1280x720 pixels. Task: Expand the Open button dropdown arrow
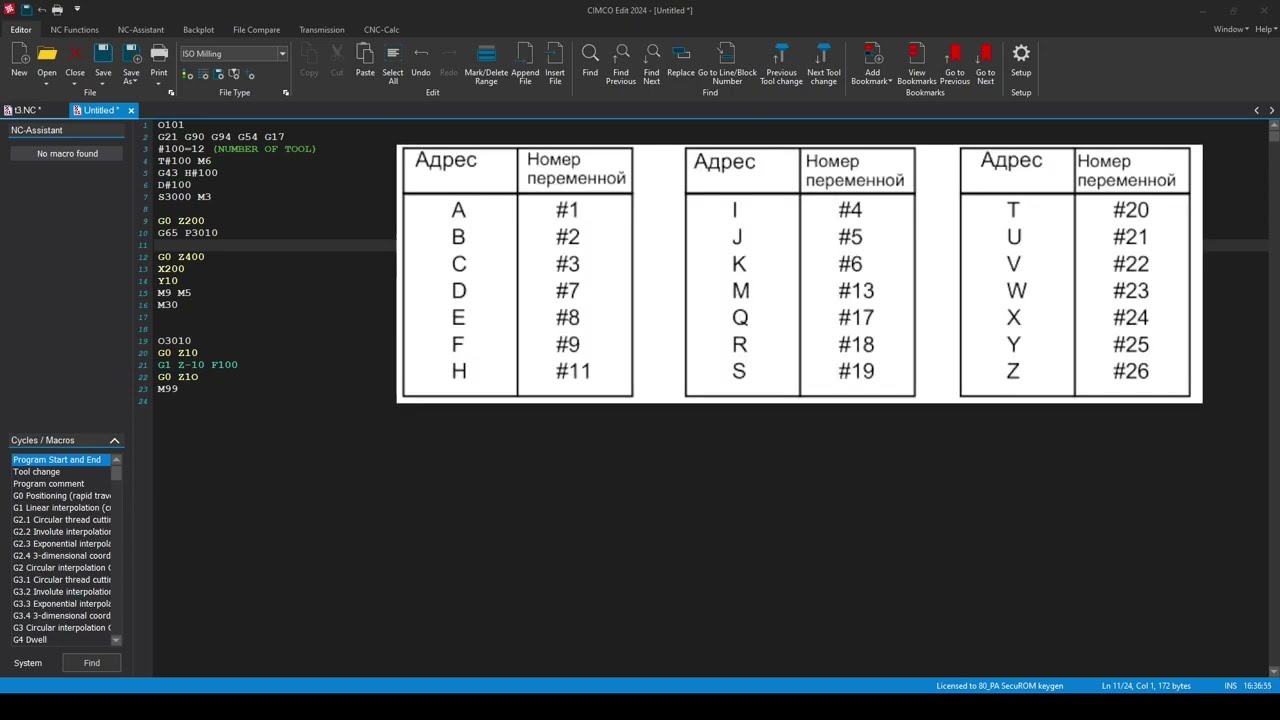tap(47, 82)
